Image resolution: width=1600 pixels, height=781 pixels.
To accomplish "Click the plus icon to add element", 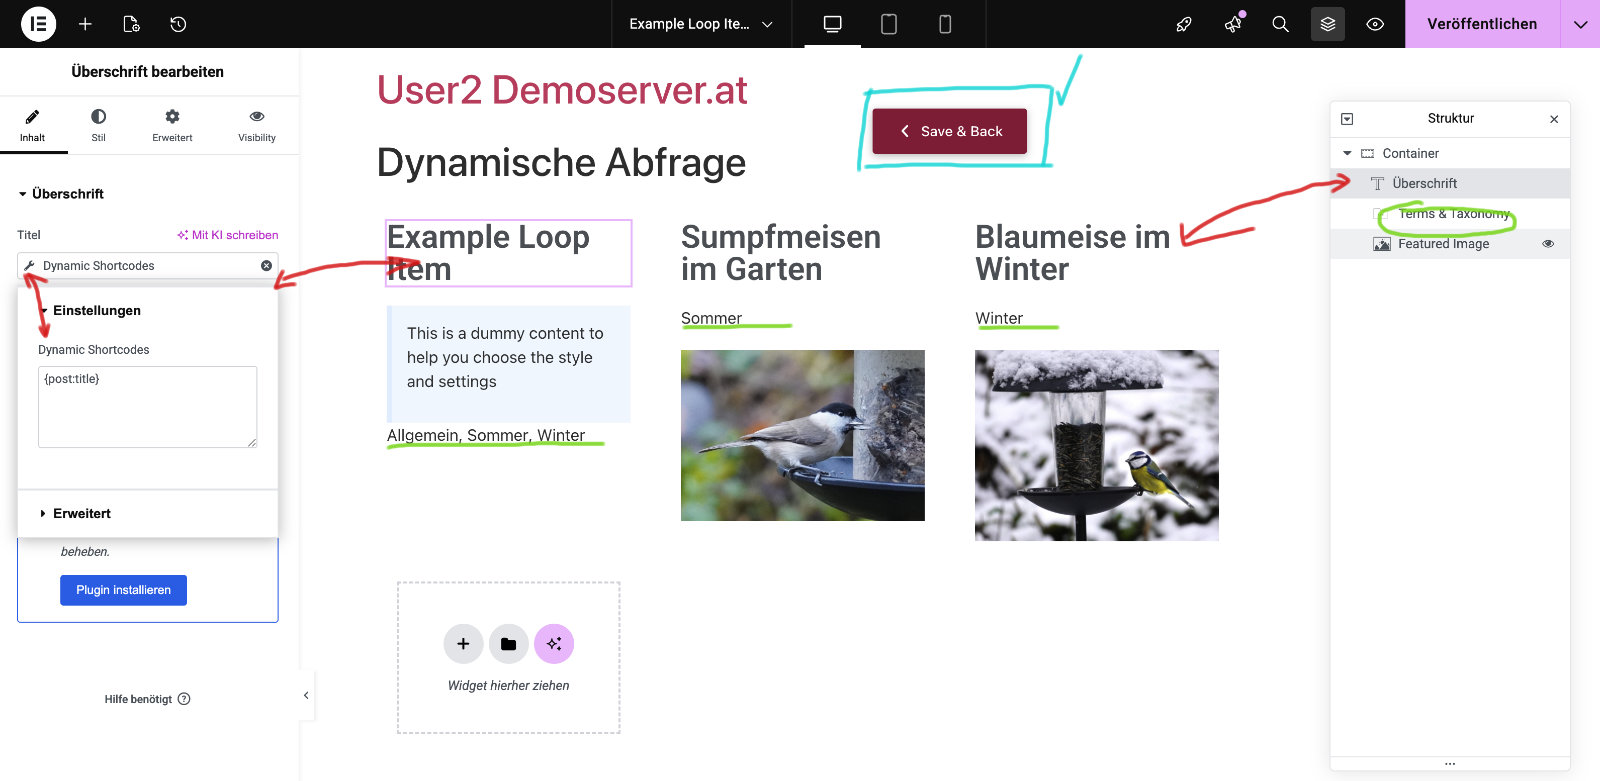I will click(85, 24).
